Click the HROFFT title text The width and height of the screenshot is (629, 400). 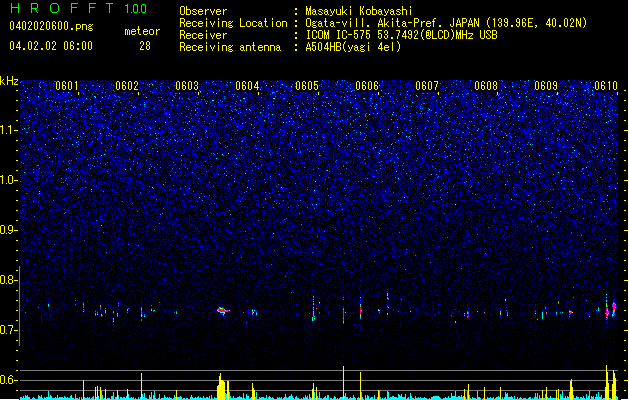[62, 8]
